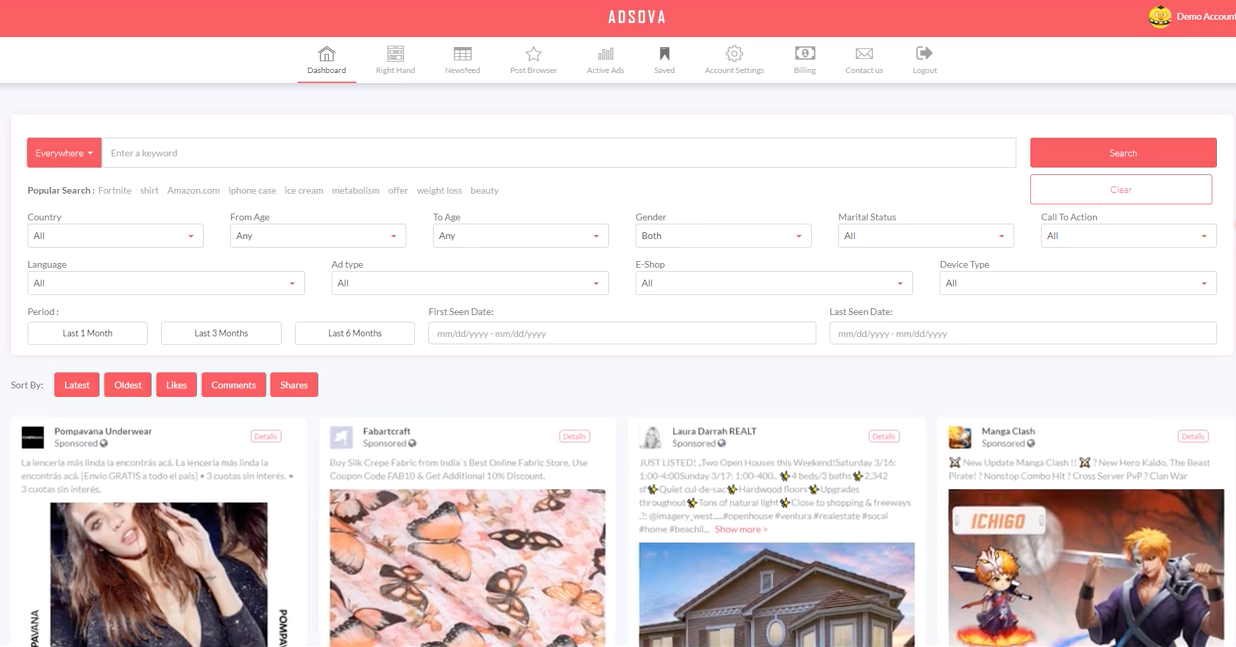Click the Manga Clash page name
The image size is (1236, 647).
click(x=1008, y=431)
